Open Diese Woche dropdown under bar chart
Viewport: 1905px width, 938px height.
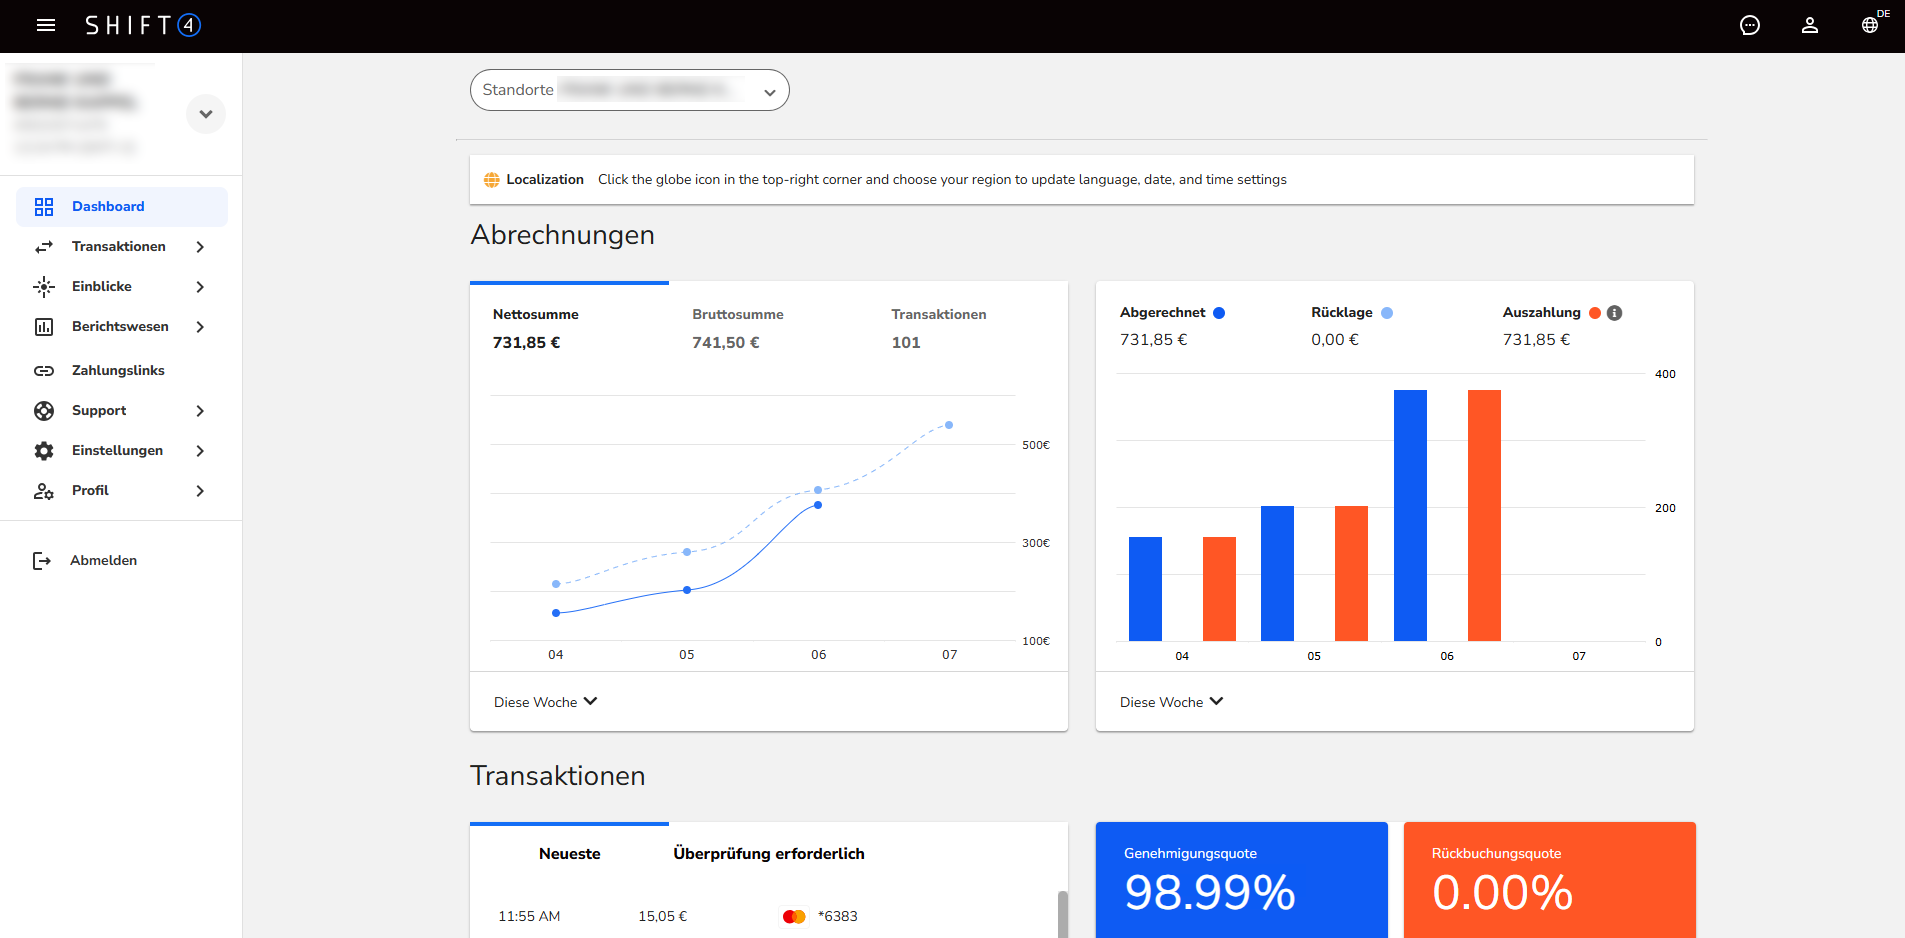coord(1171,702)
